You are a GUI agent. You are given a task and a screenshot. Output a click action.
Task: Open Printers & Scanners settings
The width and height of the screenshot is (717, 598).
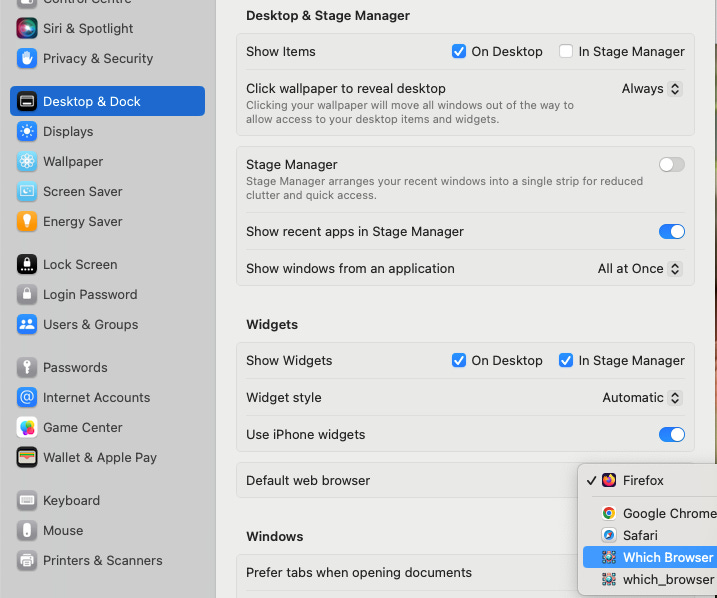(x=102, y=561)
